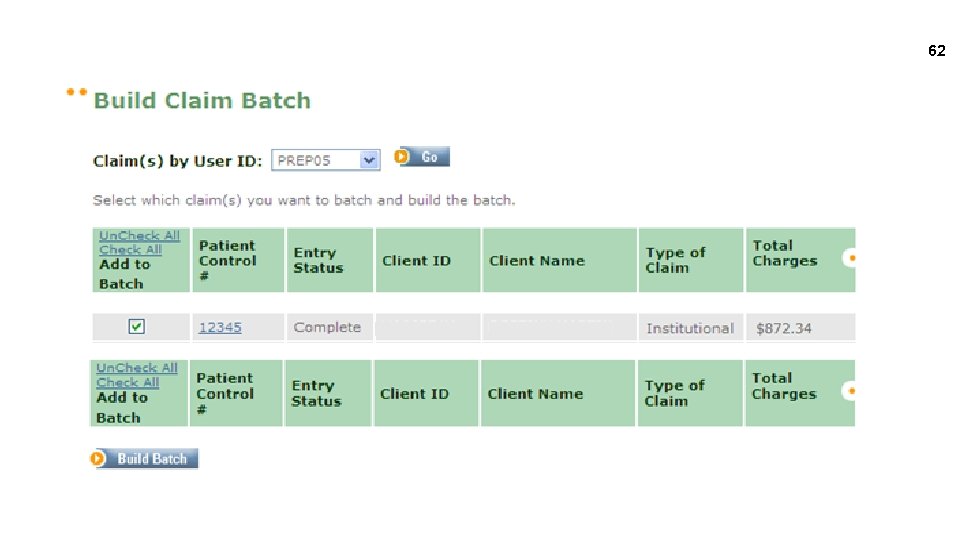Select the top Patient Control # column header

coord(227,260)
